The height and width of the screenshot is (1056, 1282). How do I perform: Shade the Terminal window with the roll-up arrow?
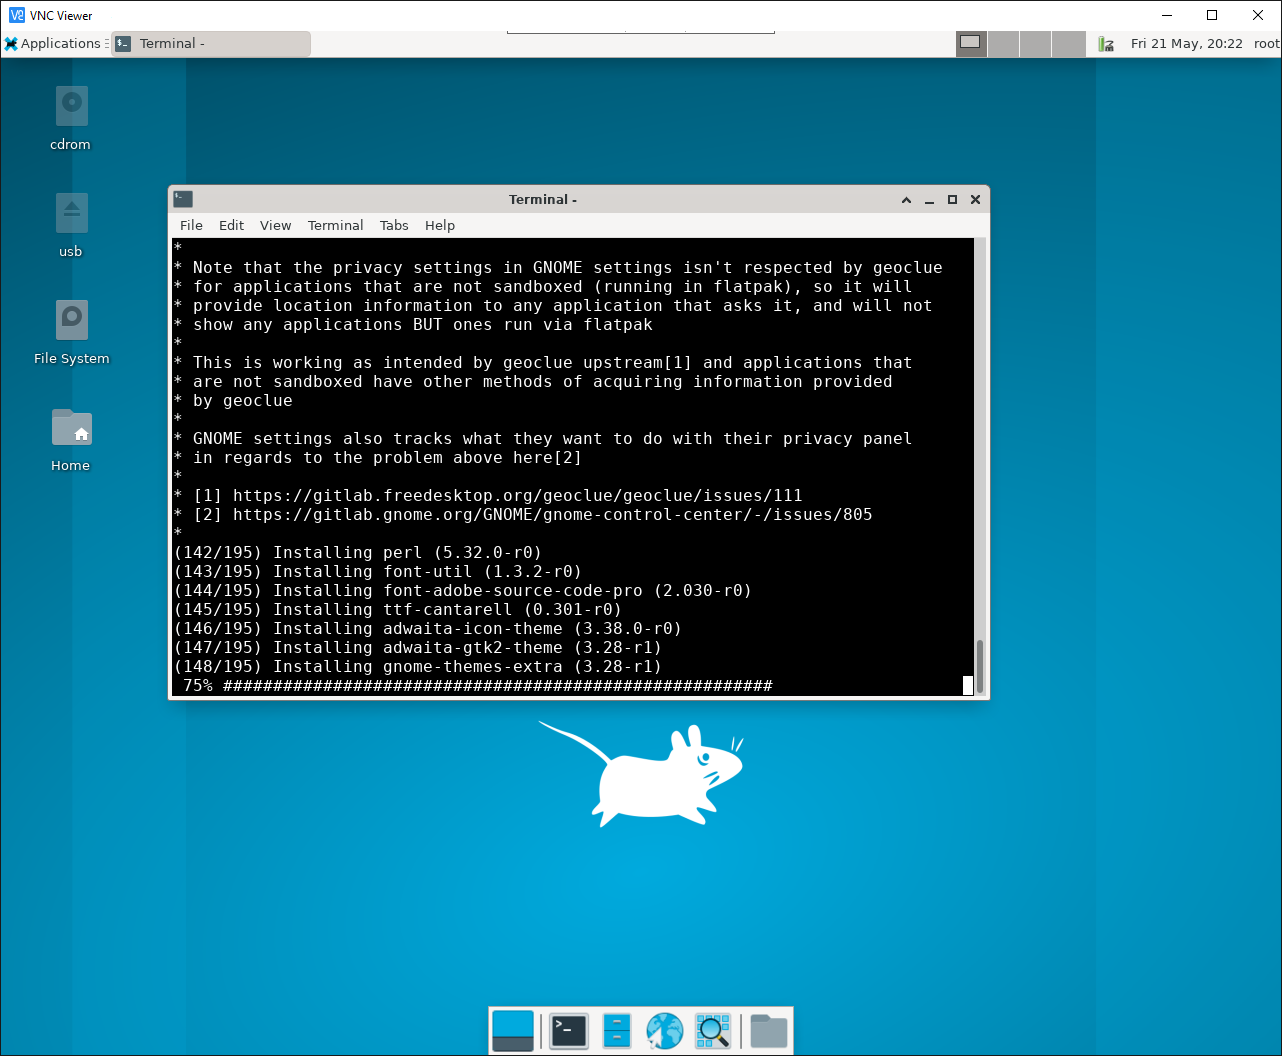[906, 199]
